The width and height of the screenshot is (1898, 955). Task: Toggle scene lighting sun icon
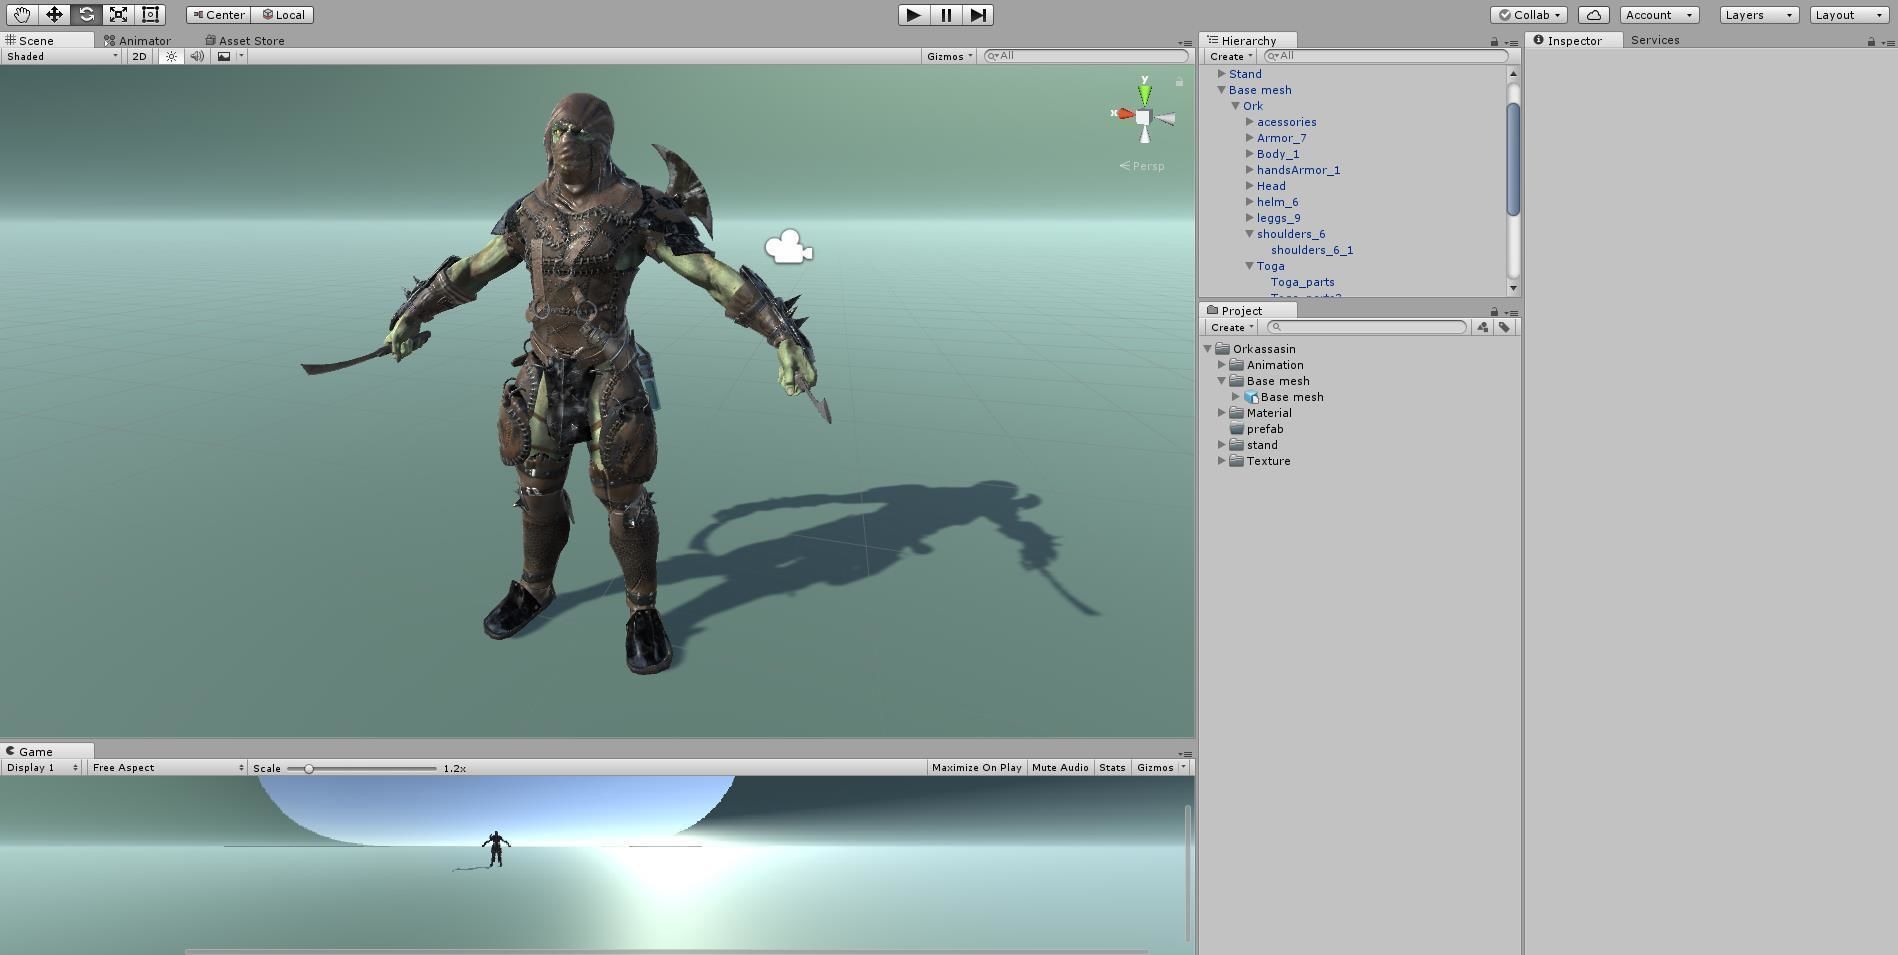(171, 56)
